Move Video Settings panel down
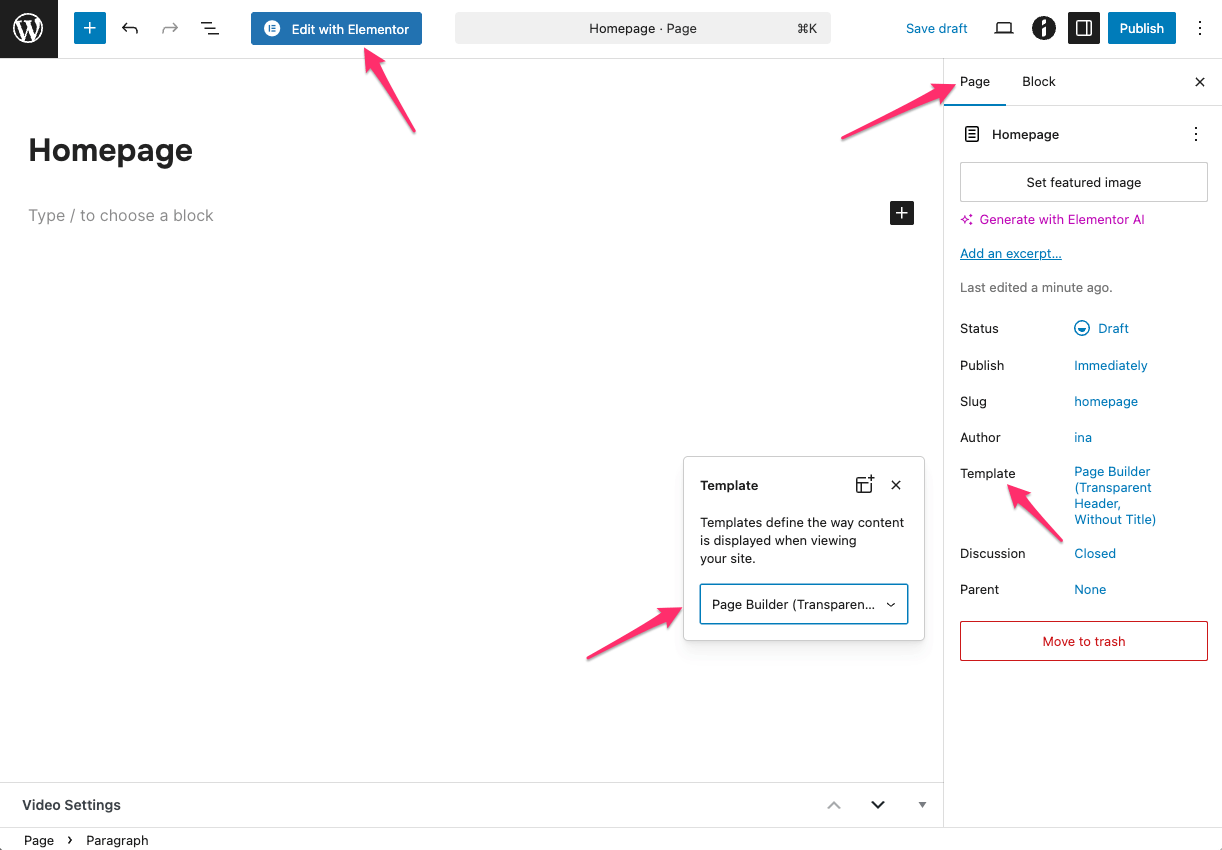 click(x=878, y=805)
